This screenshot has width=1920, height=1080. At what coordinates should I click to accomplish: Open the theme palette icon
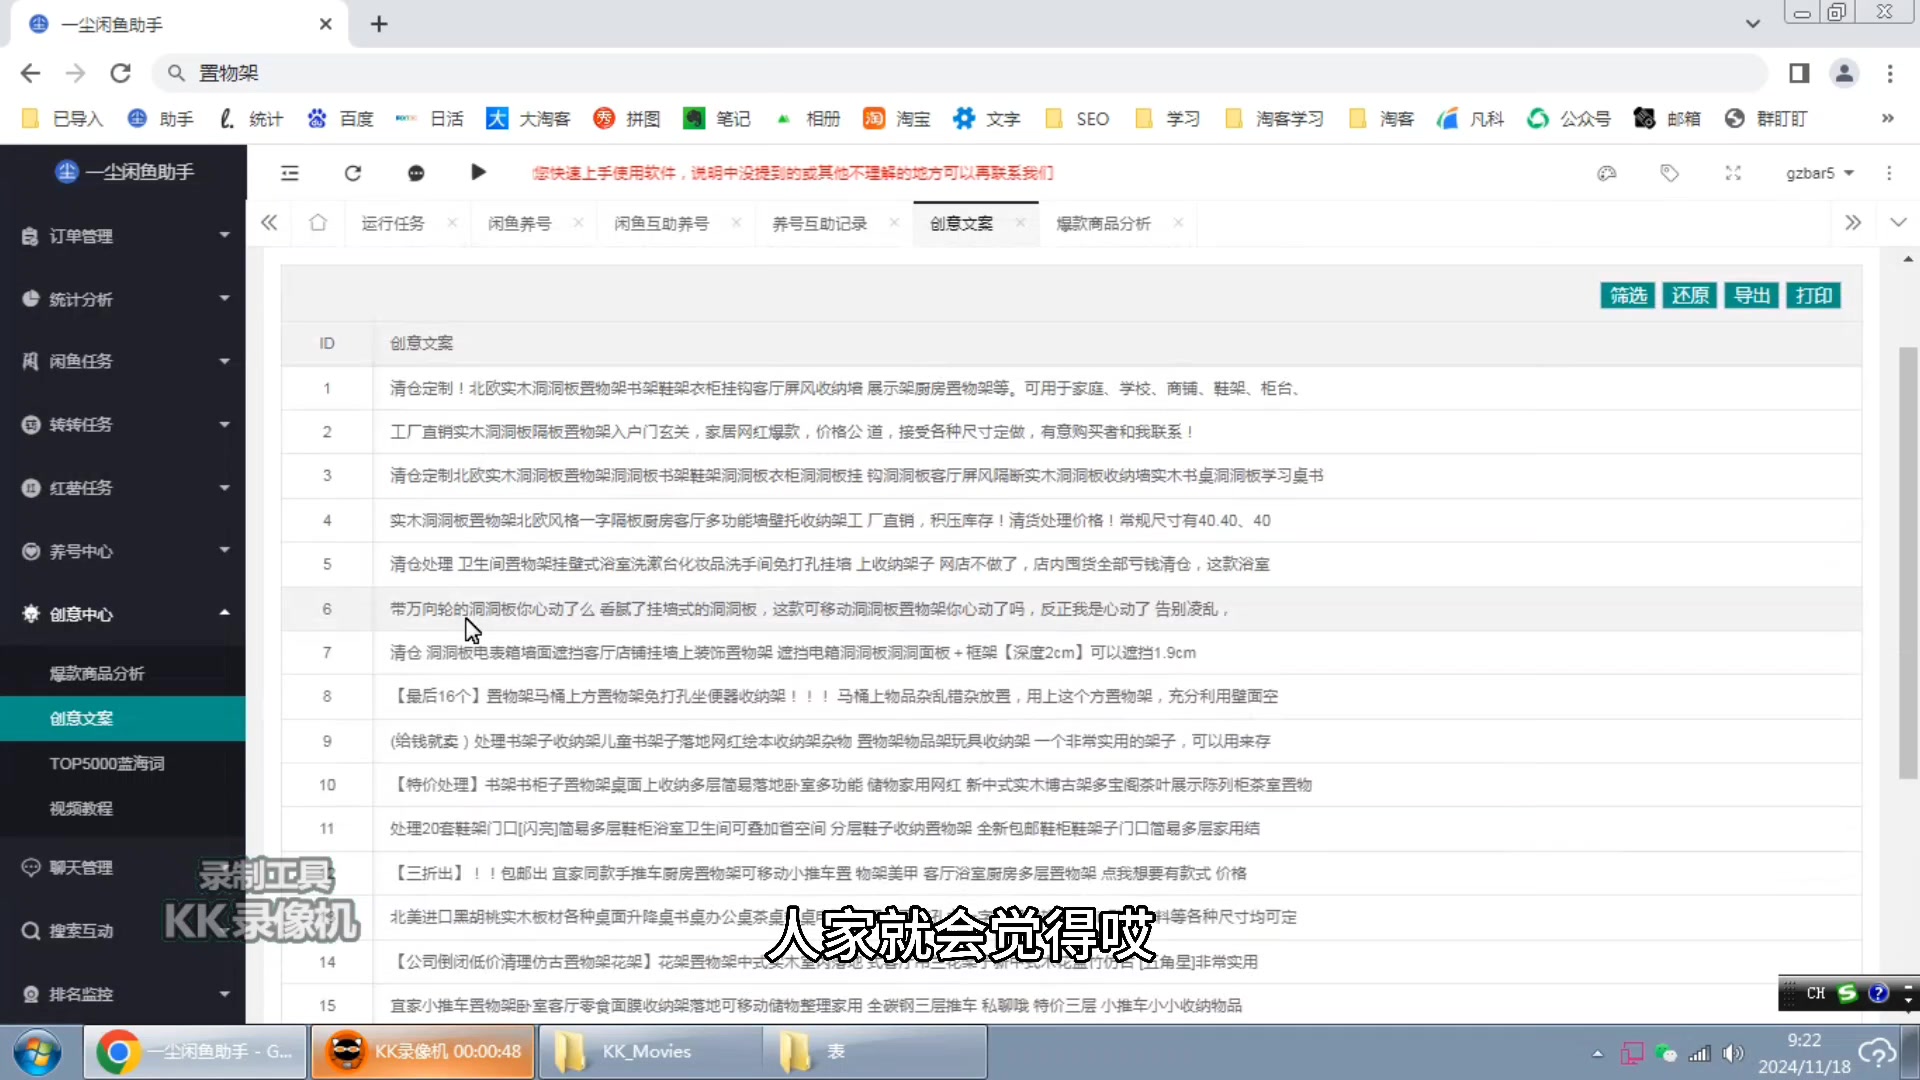pyautogui.click(x=1607, y=173)
